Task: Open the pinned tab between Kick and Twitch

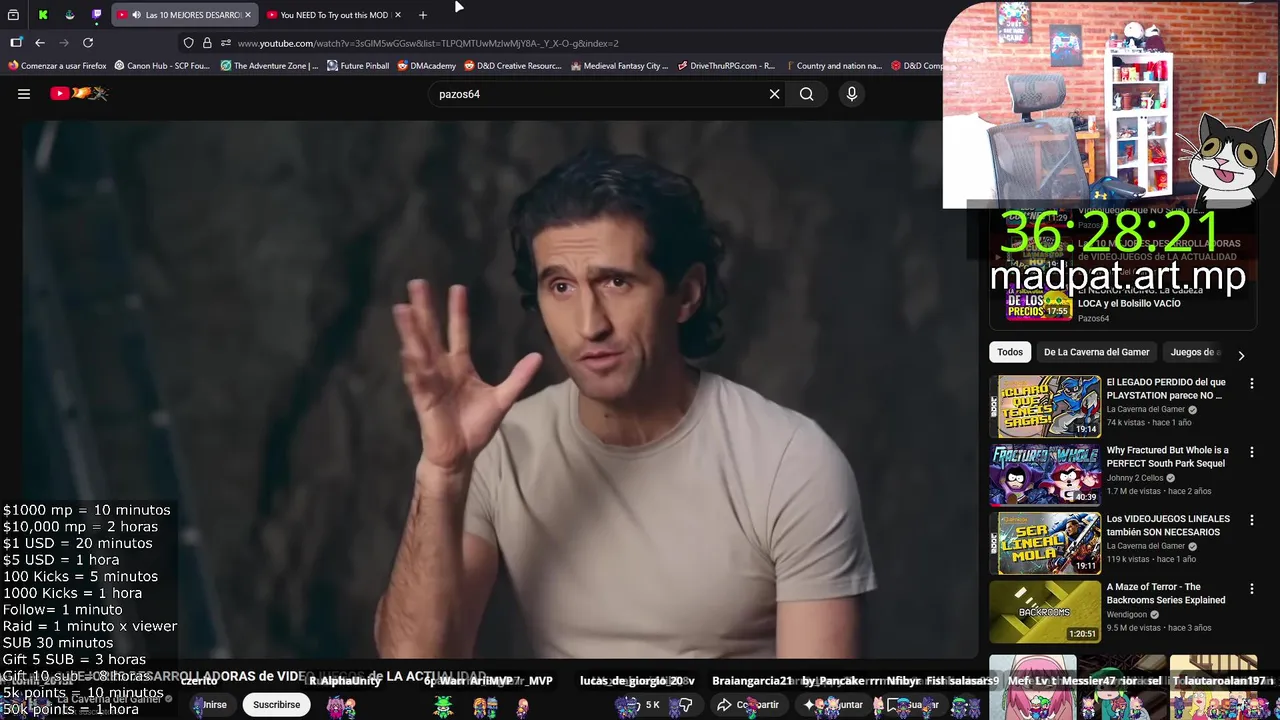Action: [70, 15]
